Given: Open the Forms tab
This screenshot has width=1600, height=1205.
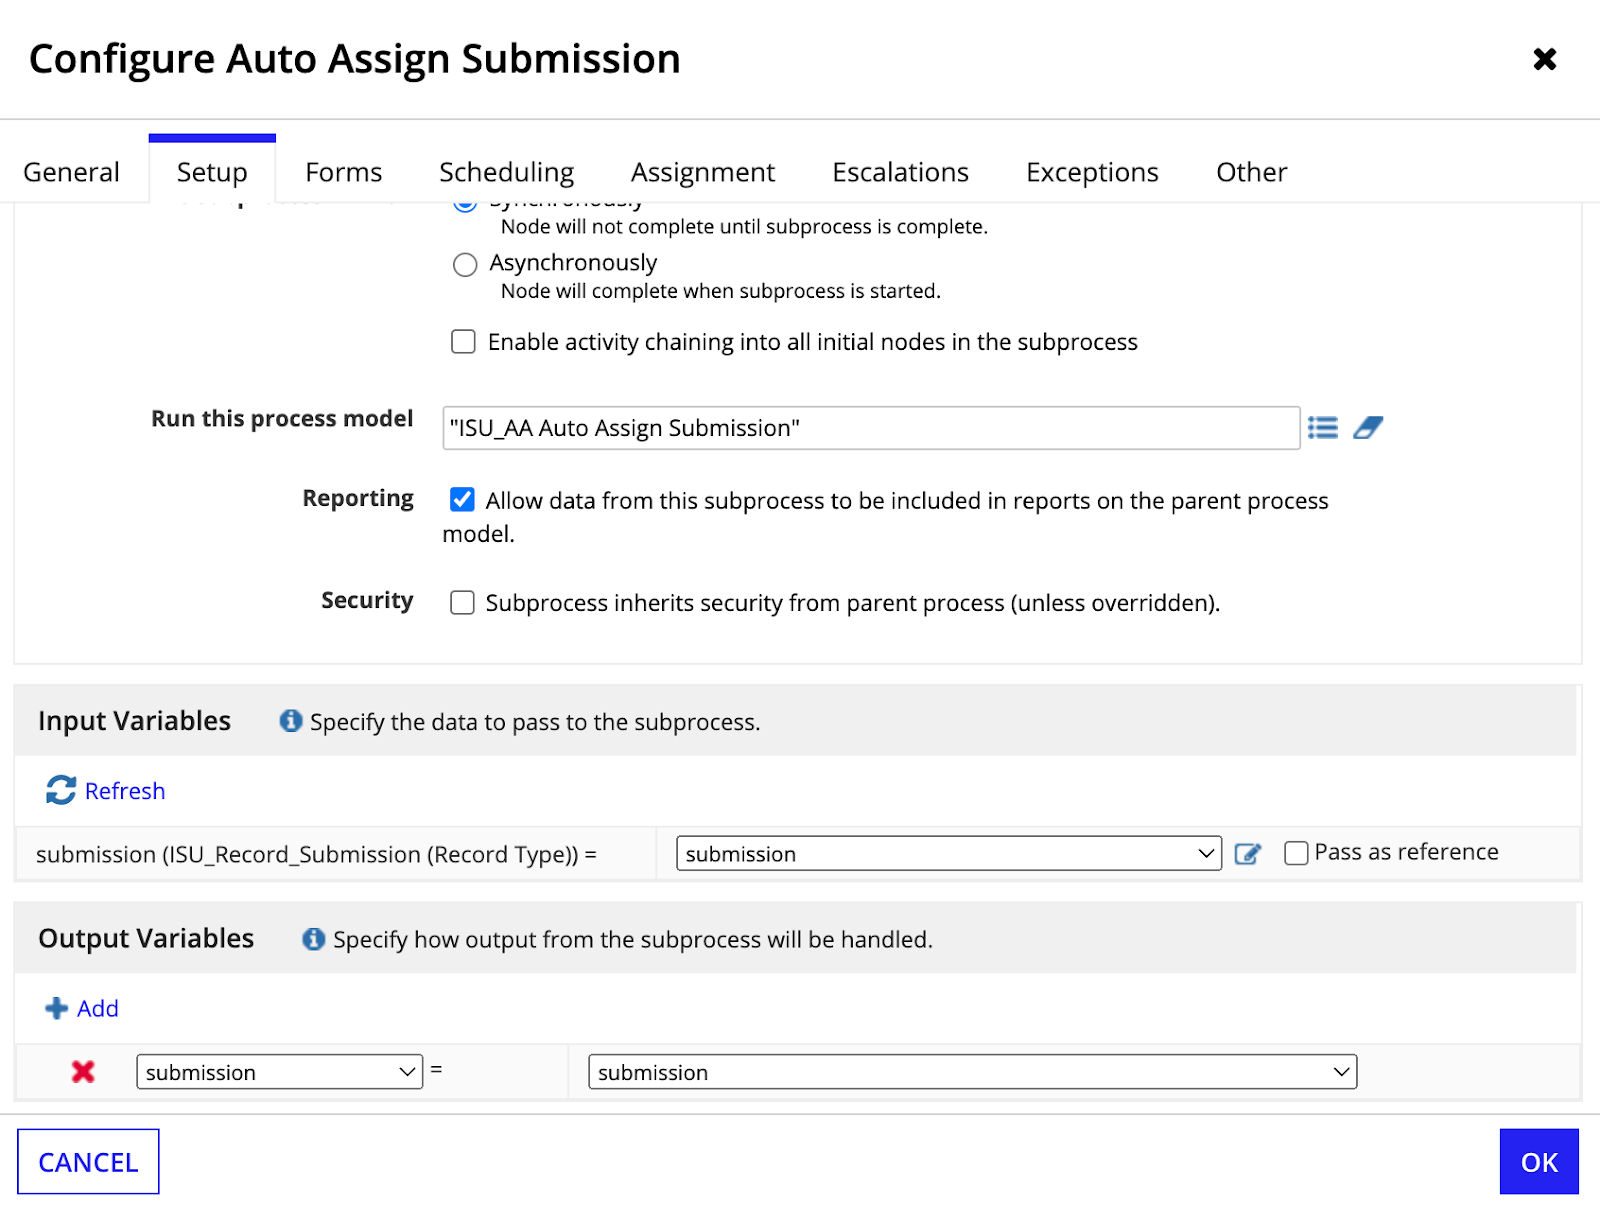Looking at the screenshot, I should (343, 172).
